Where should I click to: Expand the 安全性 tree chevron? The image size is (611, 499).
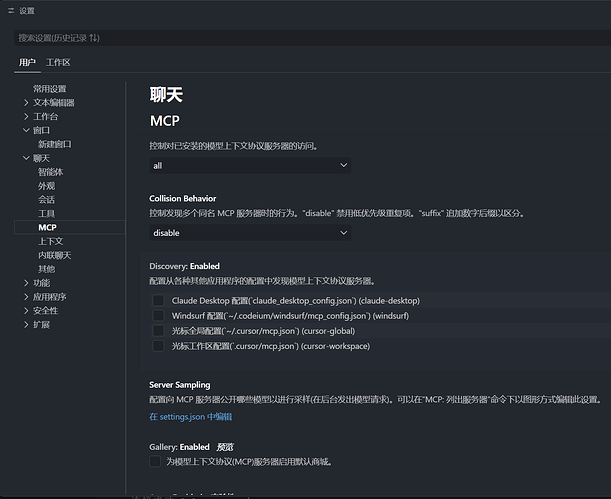coord(26,310)
